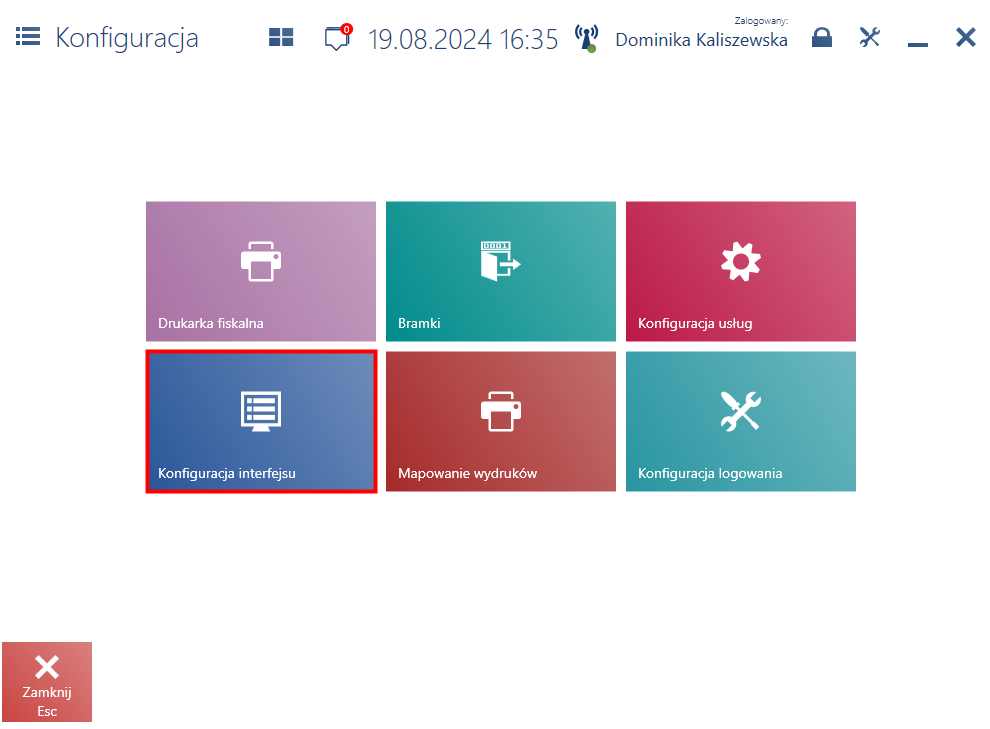Click the tile grid view icon
Screen dimensions: 990x729
point(281,37)
